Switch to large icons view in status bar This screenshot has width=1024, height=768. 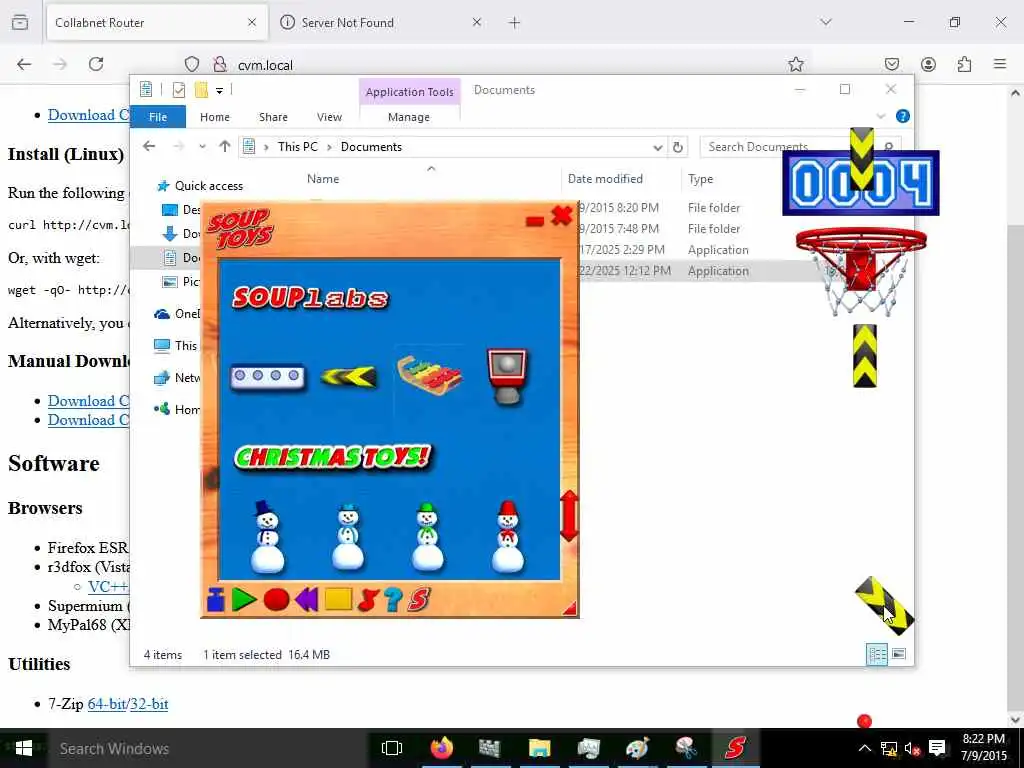pyautogui.click(x=899, y=654)
